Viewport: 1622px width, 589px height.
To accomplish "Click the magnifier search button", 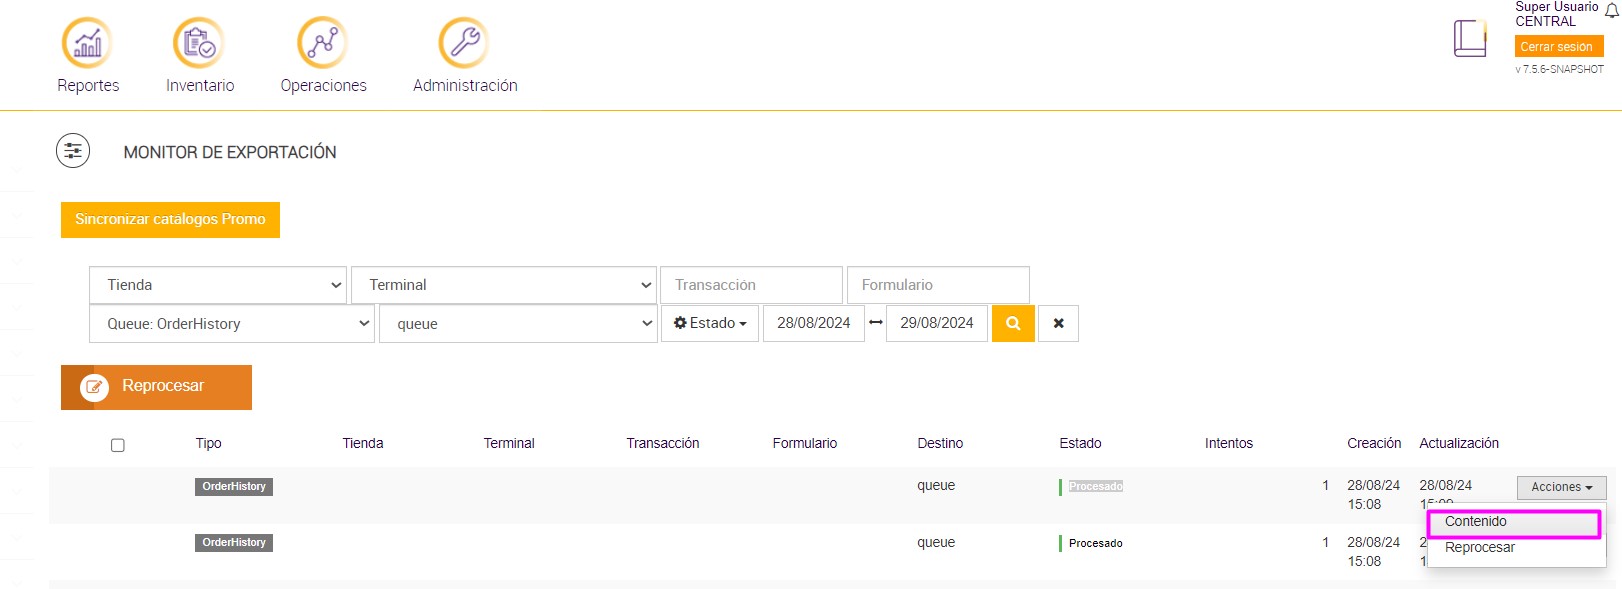I will (x=1013, y=323).
